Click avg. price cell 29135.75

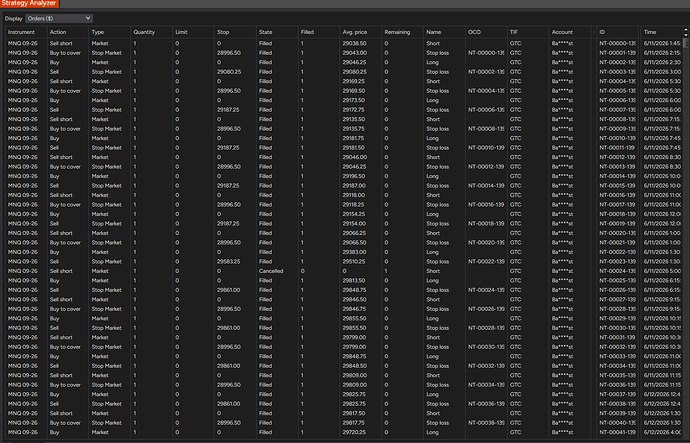point(355,129)
